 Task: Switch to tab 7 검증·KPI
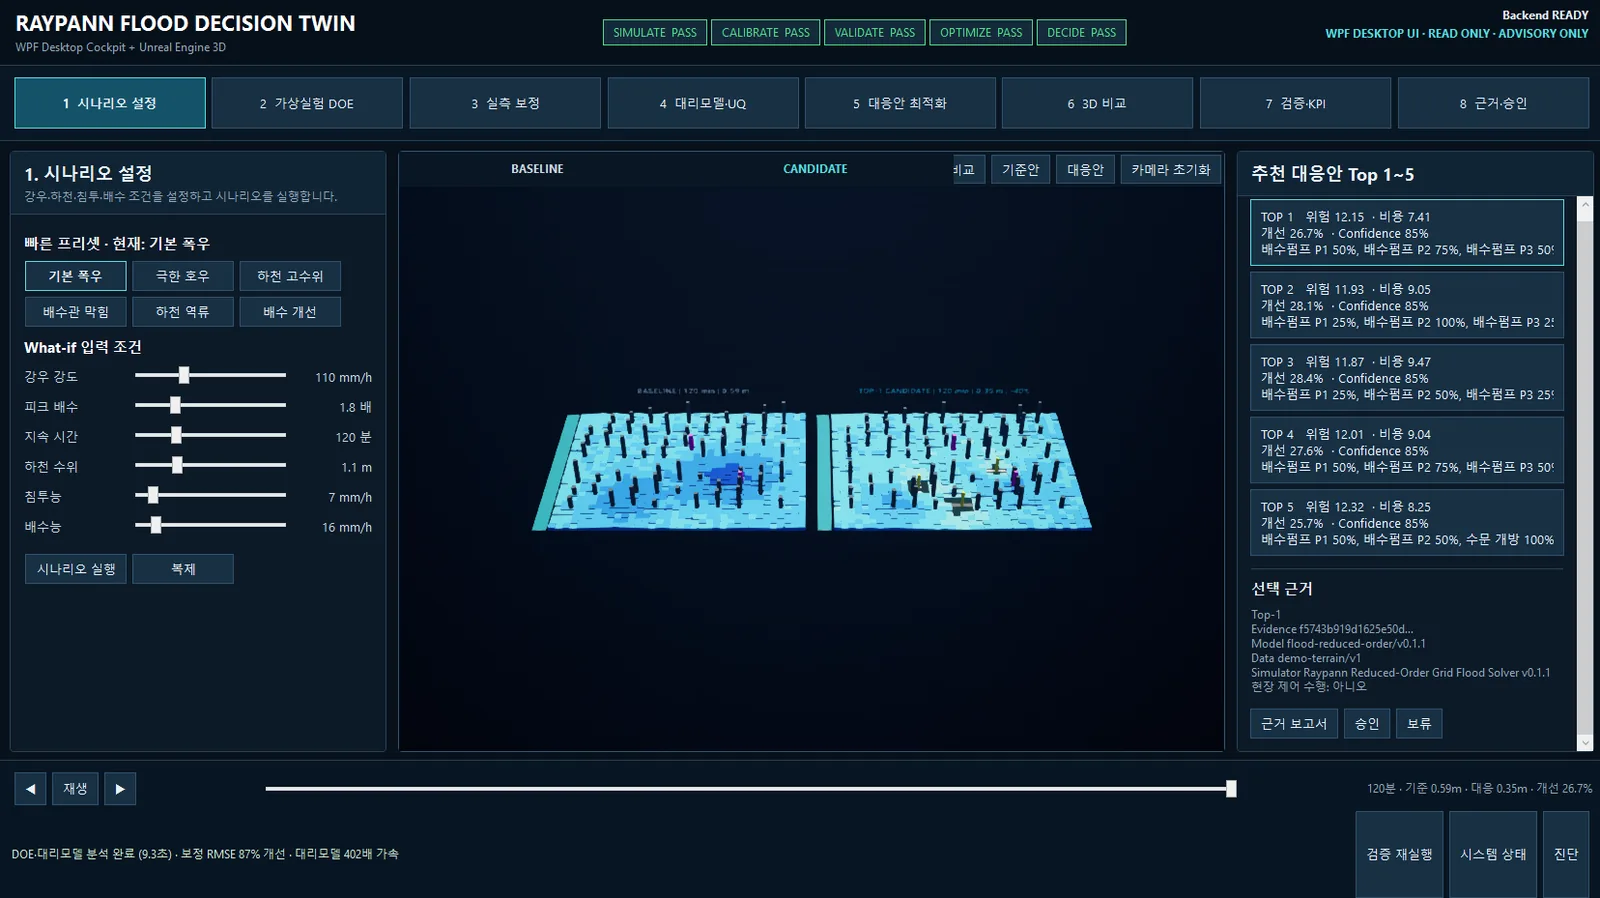pos(1295,103)
